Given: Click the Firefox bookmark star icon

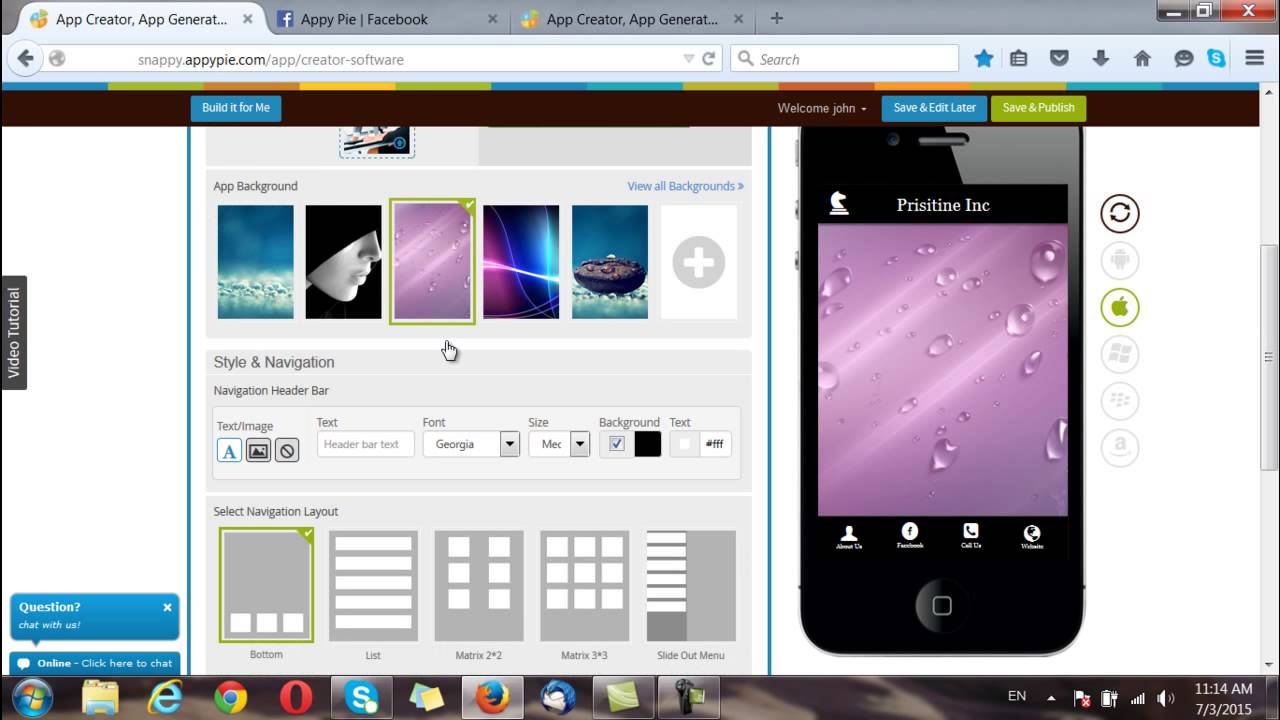Looking at the screenshot, I should (984, 59).
